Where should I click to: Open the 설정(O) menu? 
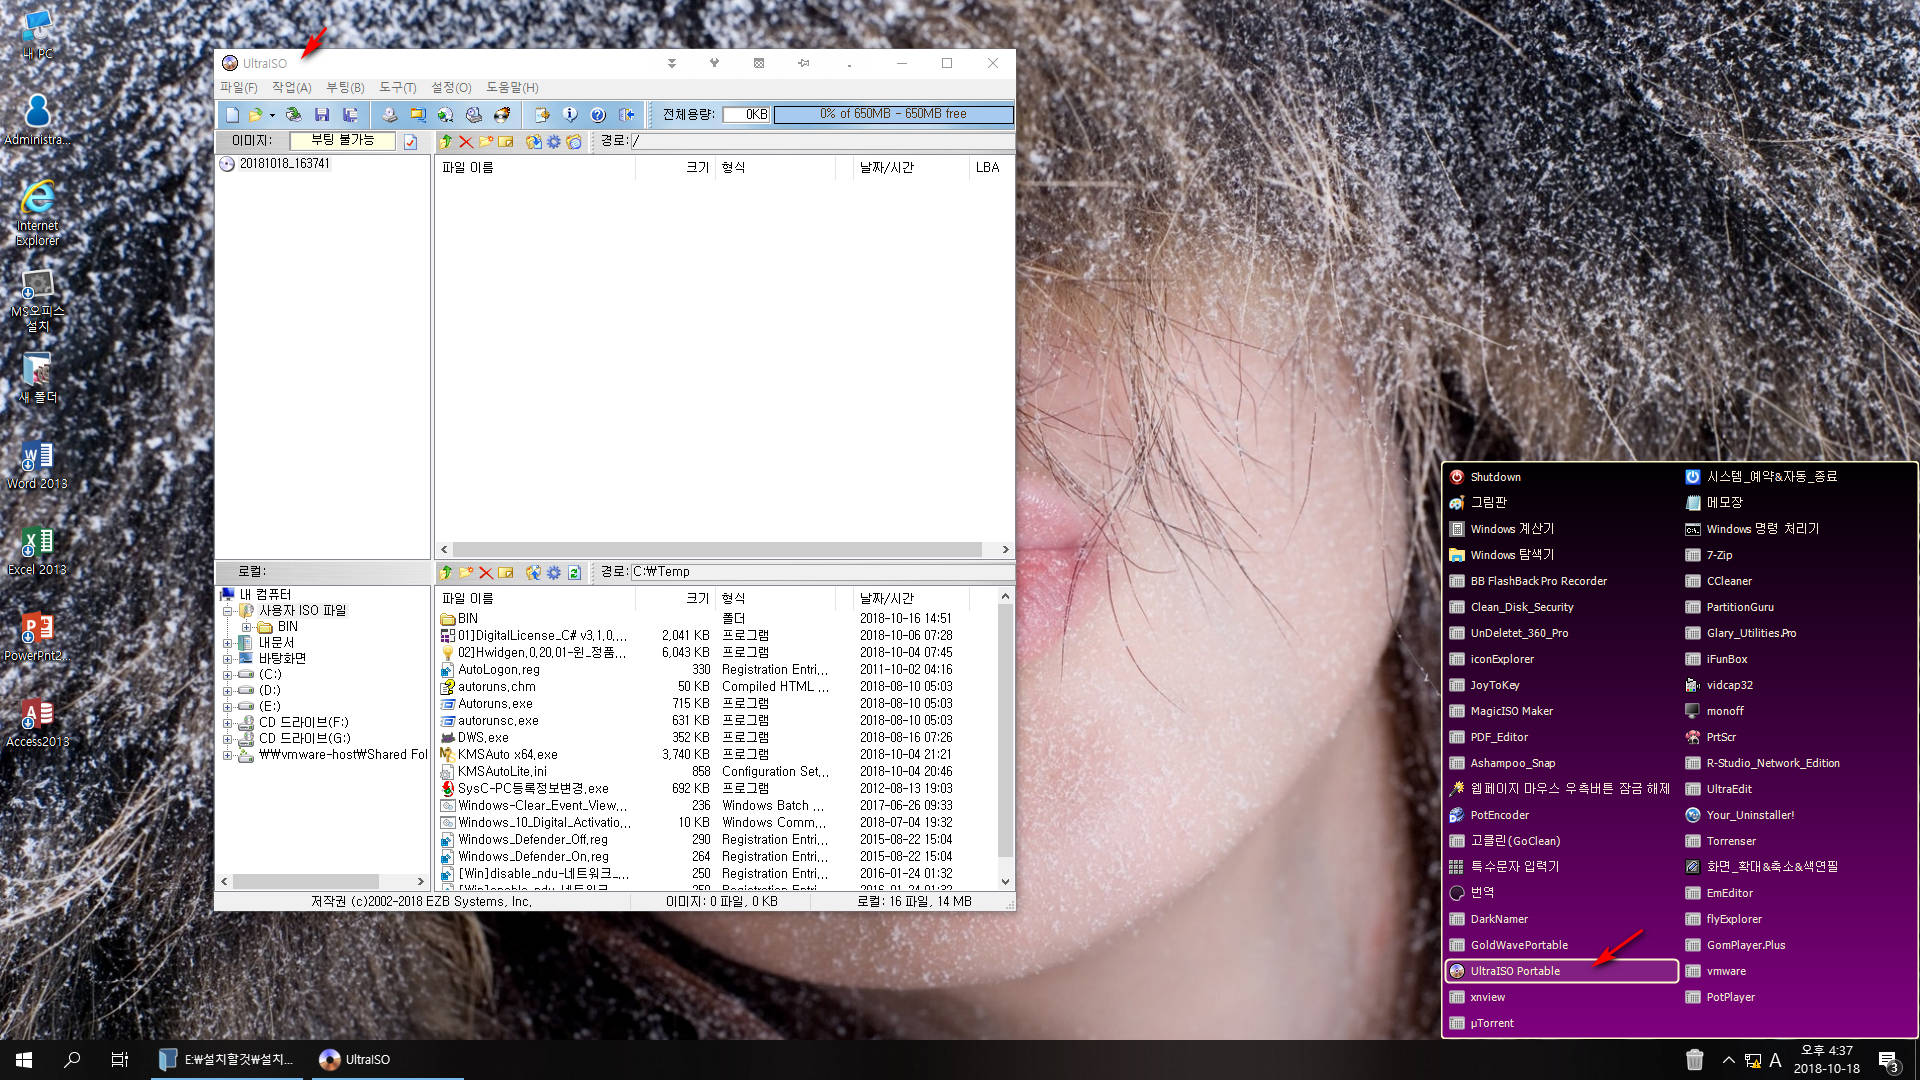451,88
